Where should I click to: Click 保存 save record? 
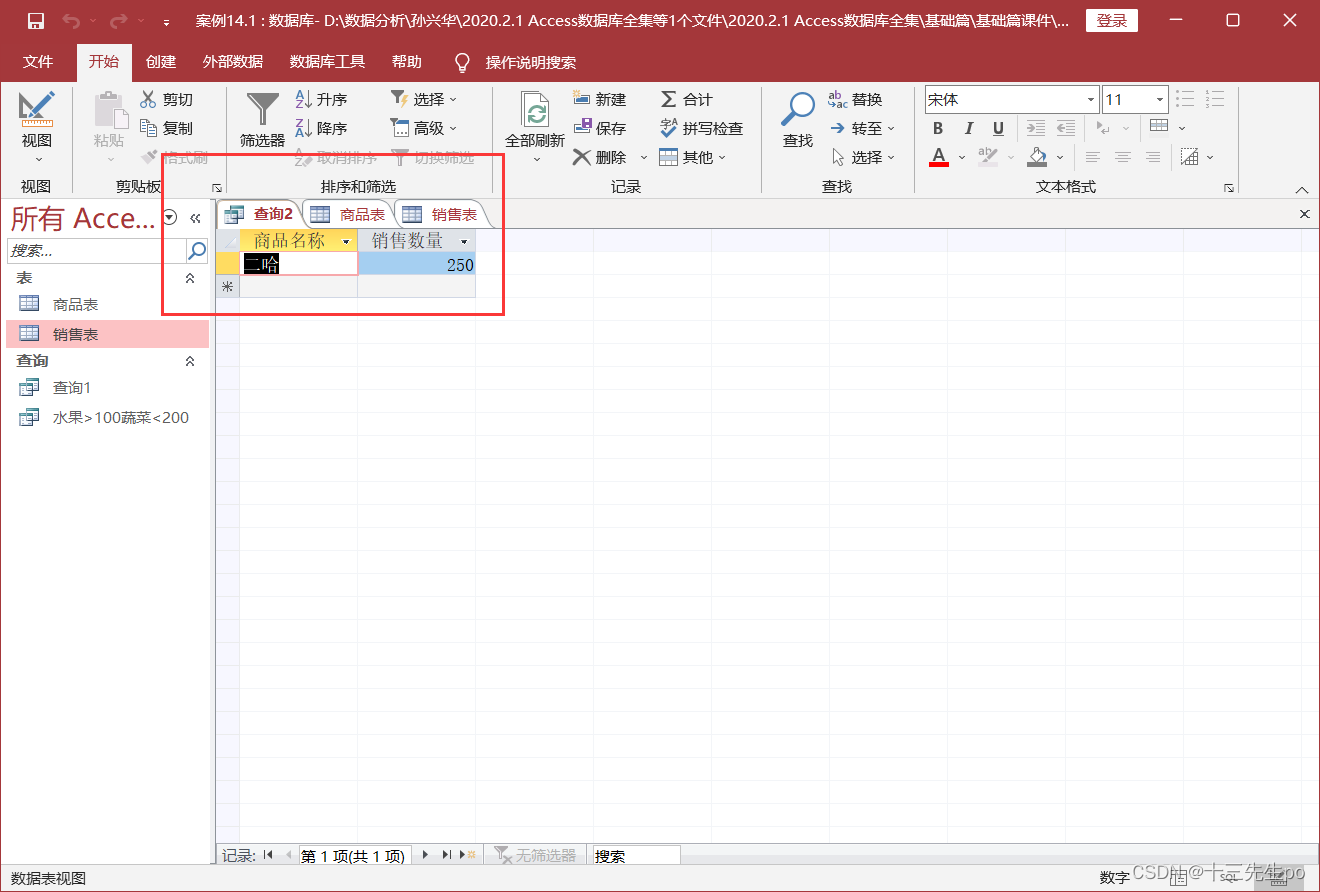(599, 128)
